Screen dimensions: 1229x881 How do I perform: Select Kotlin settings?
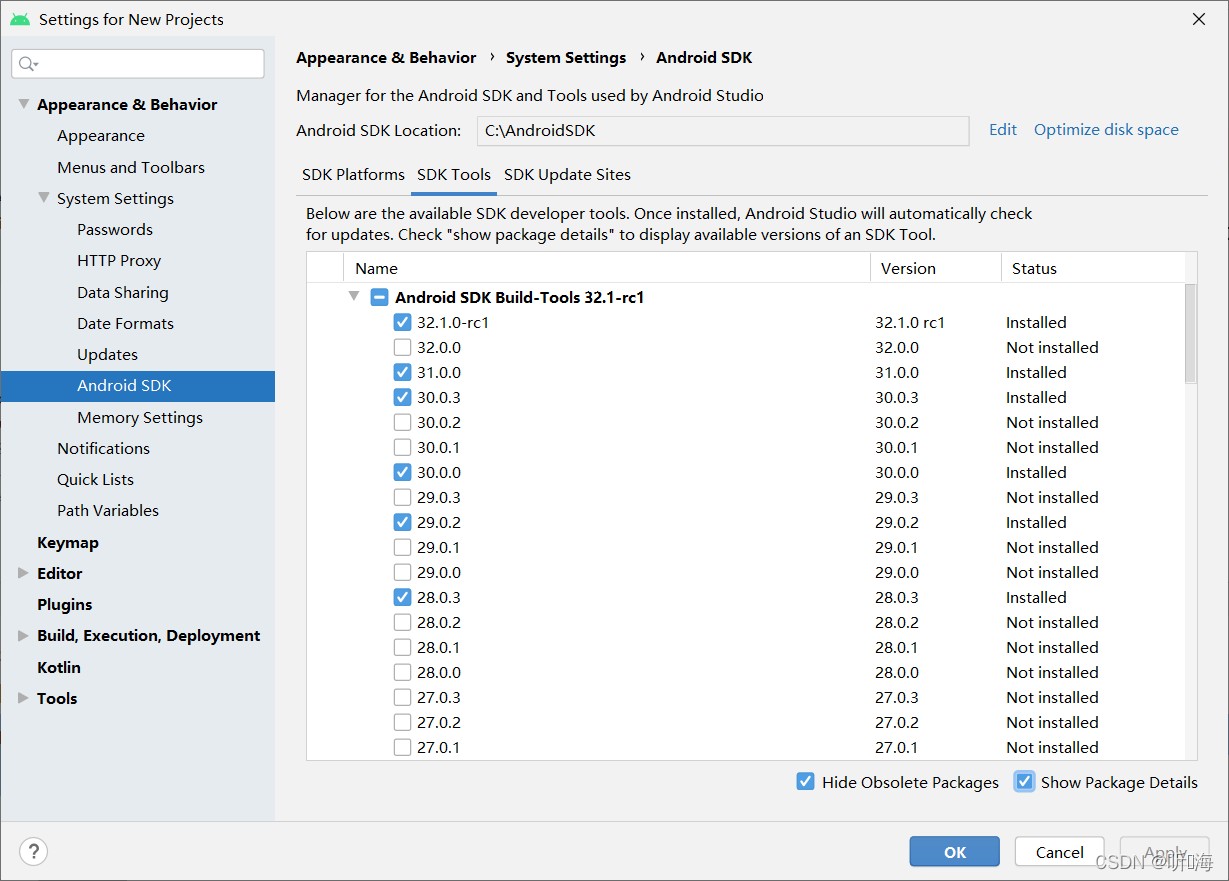coord(59,667)
